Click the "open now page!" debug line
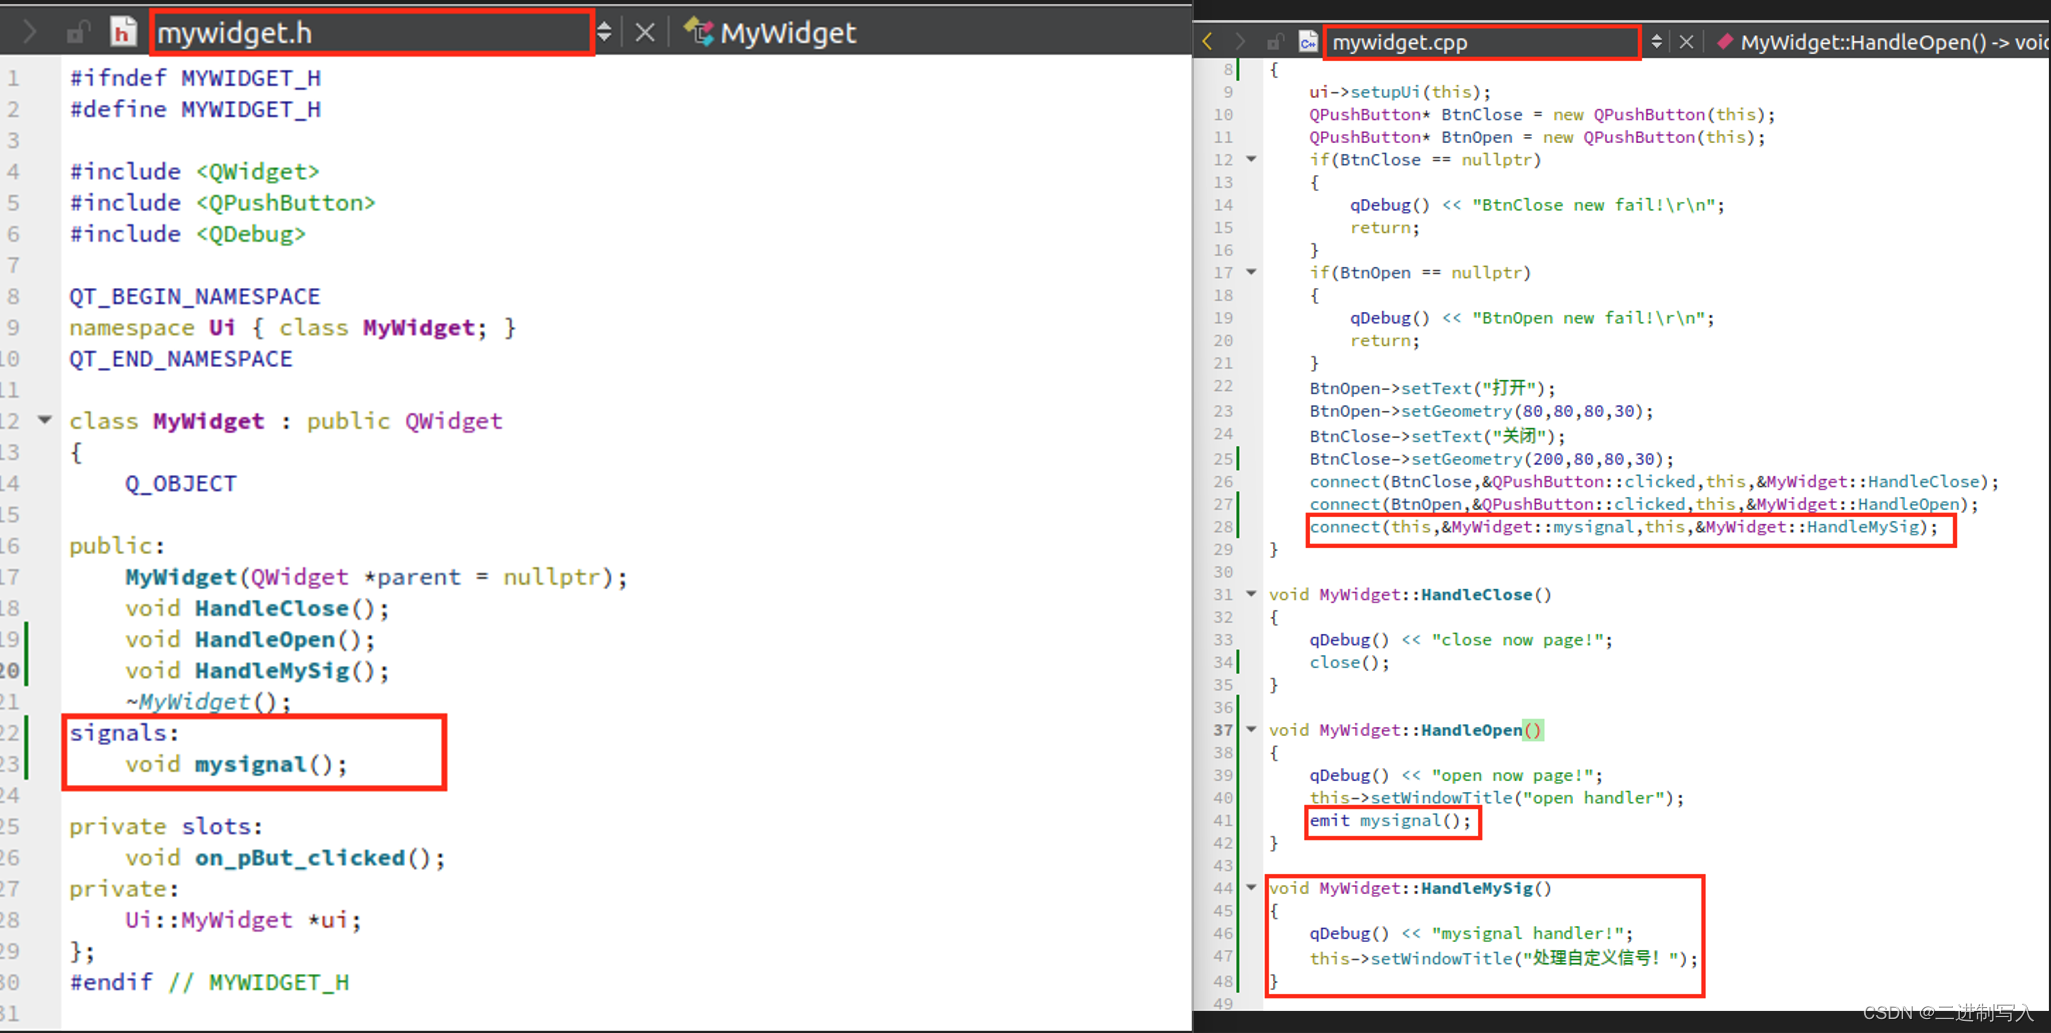The image size is (2051, 1033). click(1456, 775)
